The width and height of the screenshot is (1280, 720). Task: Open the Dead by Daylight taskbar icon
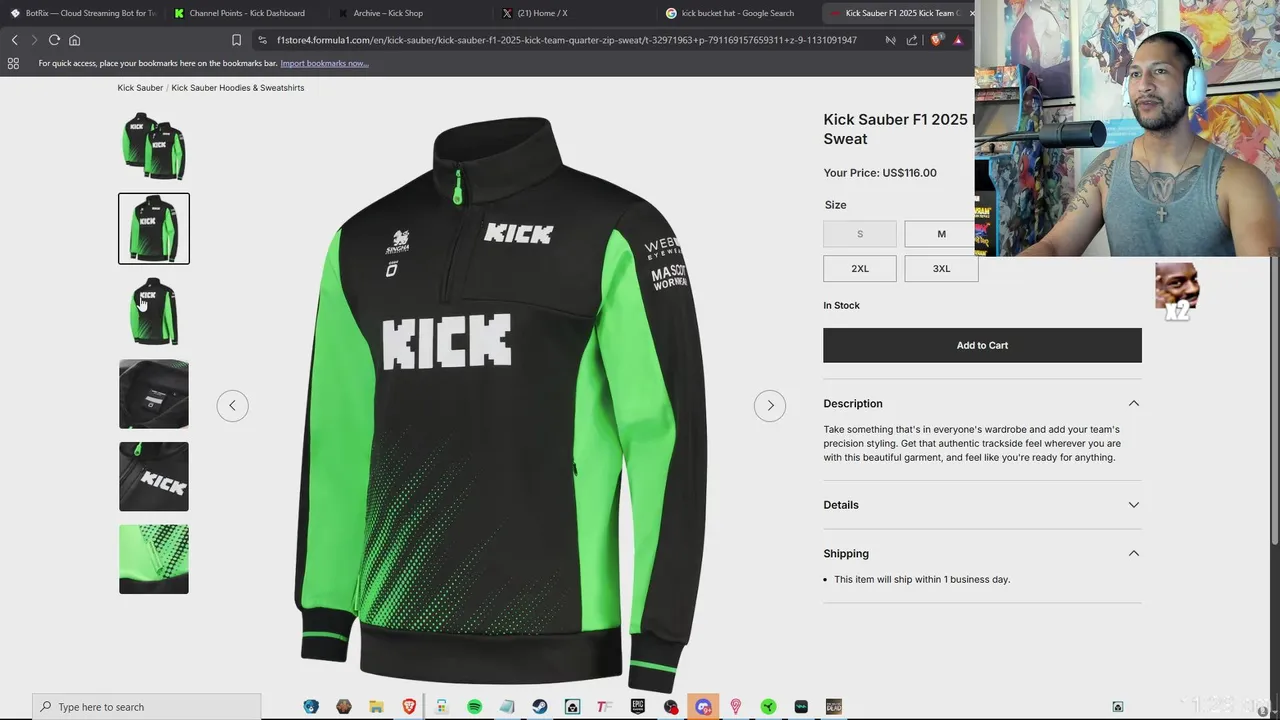pos(833,707)
